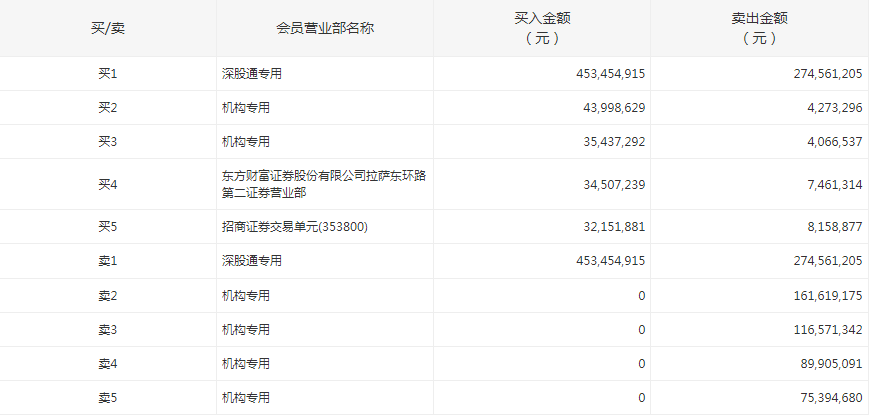Viewport: 873px width, 417px height.
Task: Click the 买5 row label
Action: click(108, 227)
